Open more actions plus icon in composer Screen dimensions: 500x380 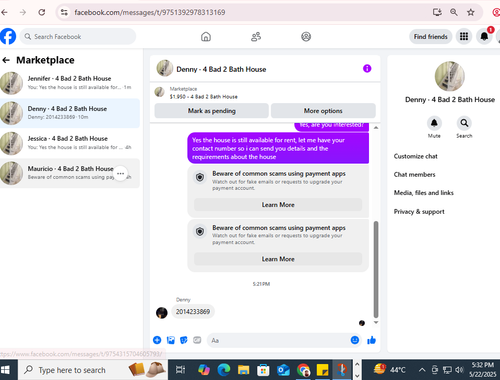click(x=157, y=340)
